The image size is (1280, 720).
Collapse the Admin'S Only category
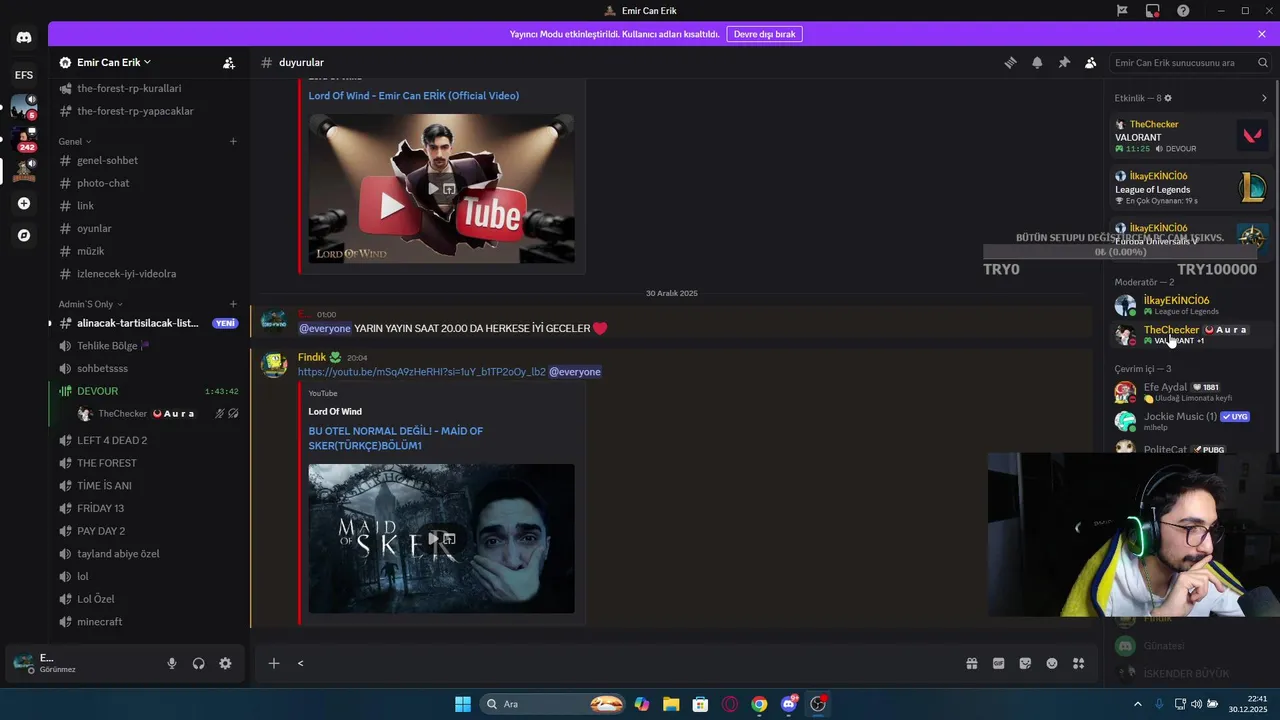tap(91, 304)
